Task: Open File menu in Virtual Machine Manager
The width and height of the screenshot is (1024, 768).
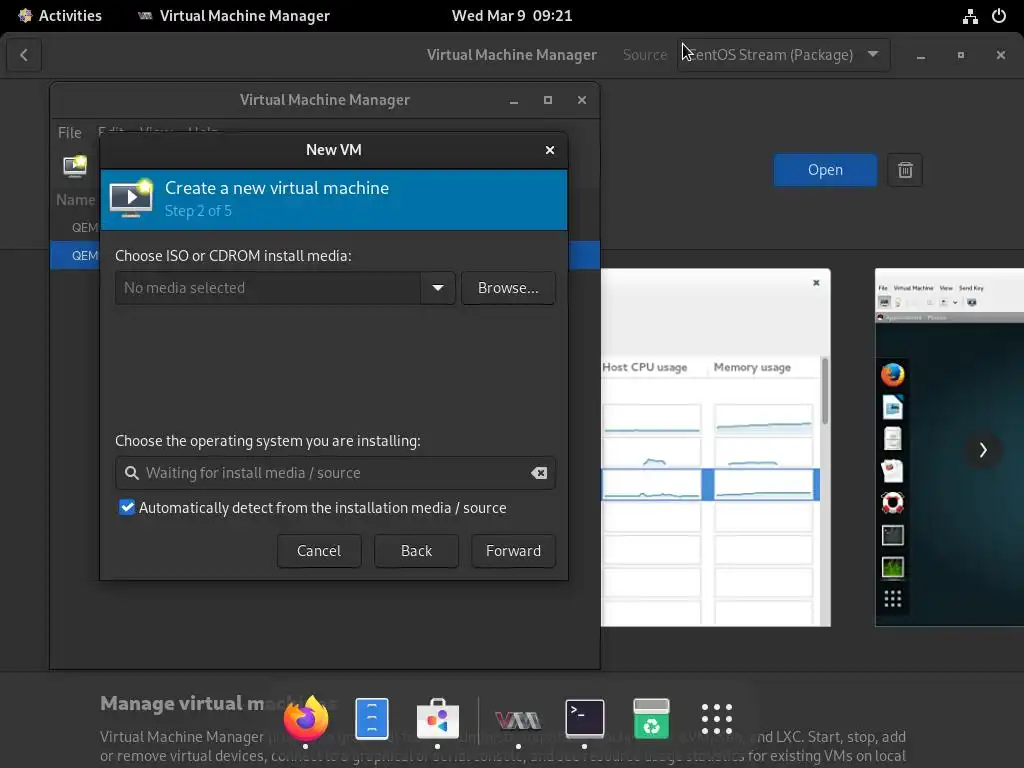Action: pyautogui.click(x=70, y=133)
